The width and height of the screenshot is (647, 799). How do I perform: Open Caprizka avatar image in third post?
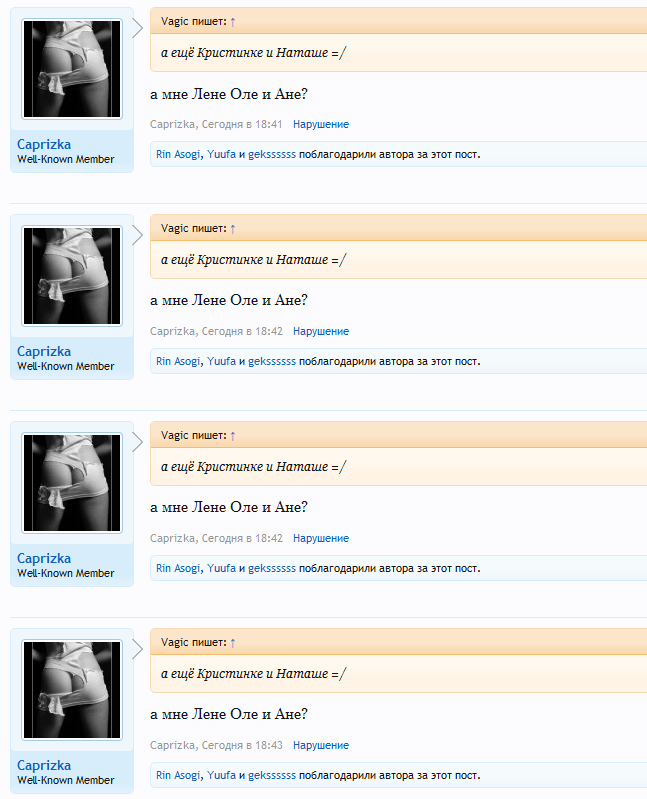(72, 483)
